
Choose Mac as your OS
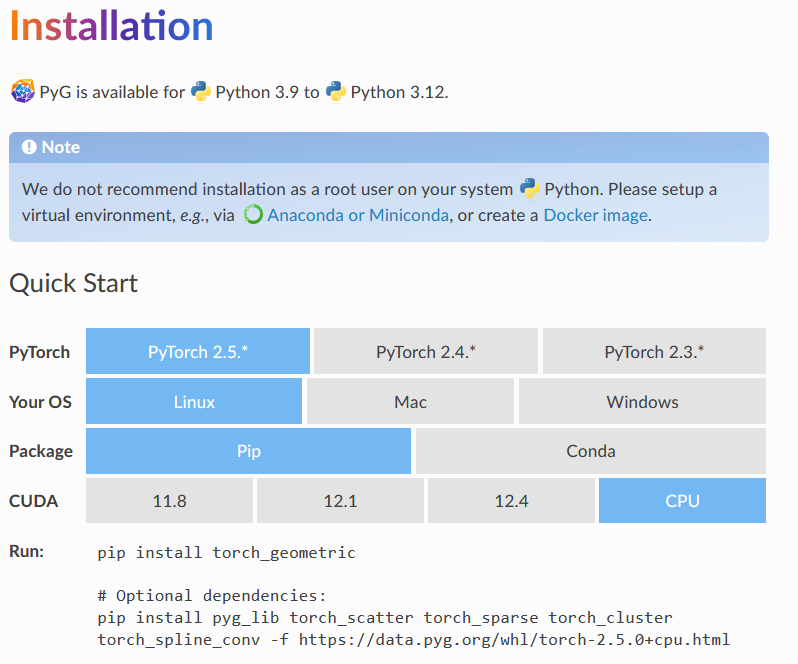coord(410,401)
